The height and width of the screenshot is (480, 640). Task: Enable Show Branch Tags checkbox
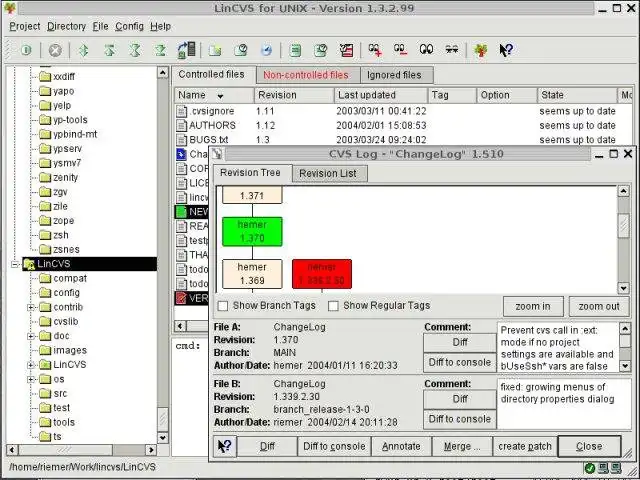point(223,306)
